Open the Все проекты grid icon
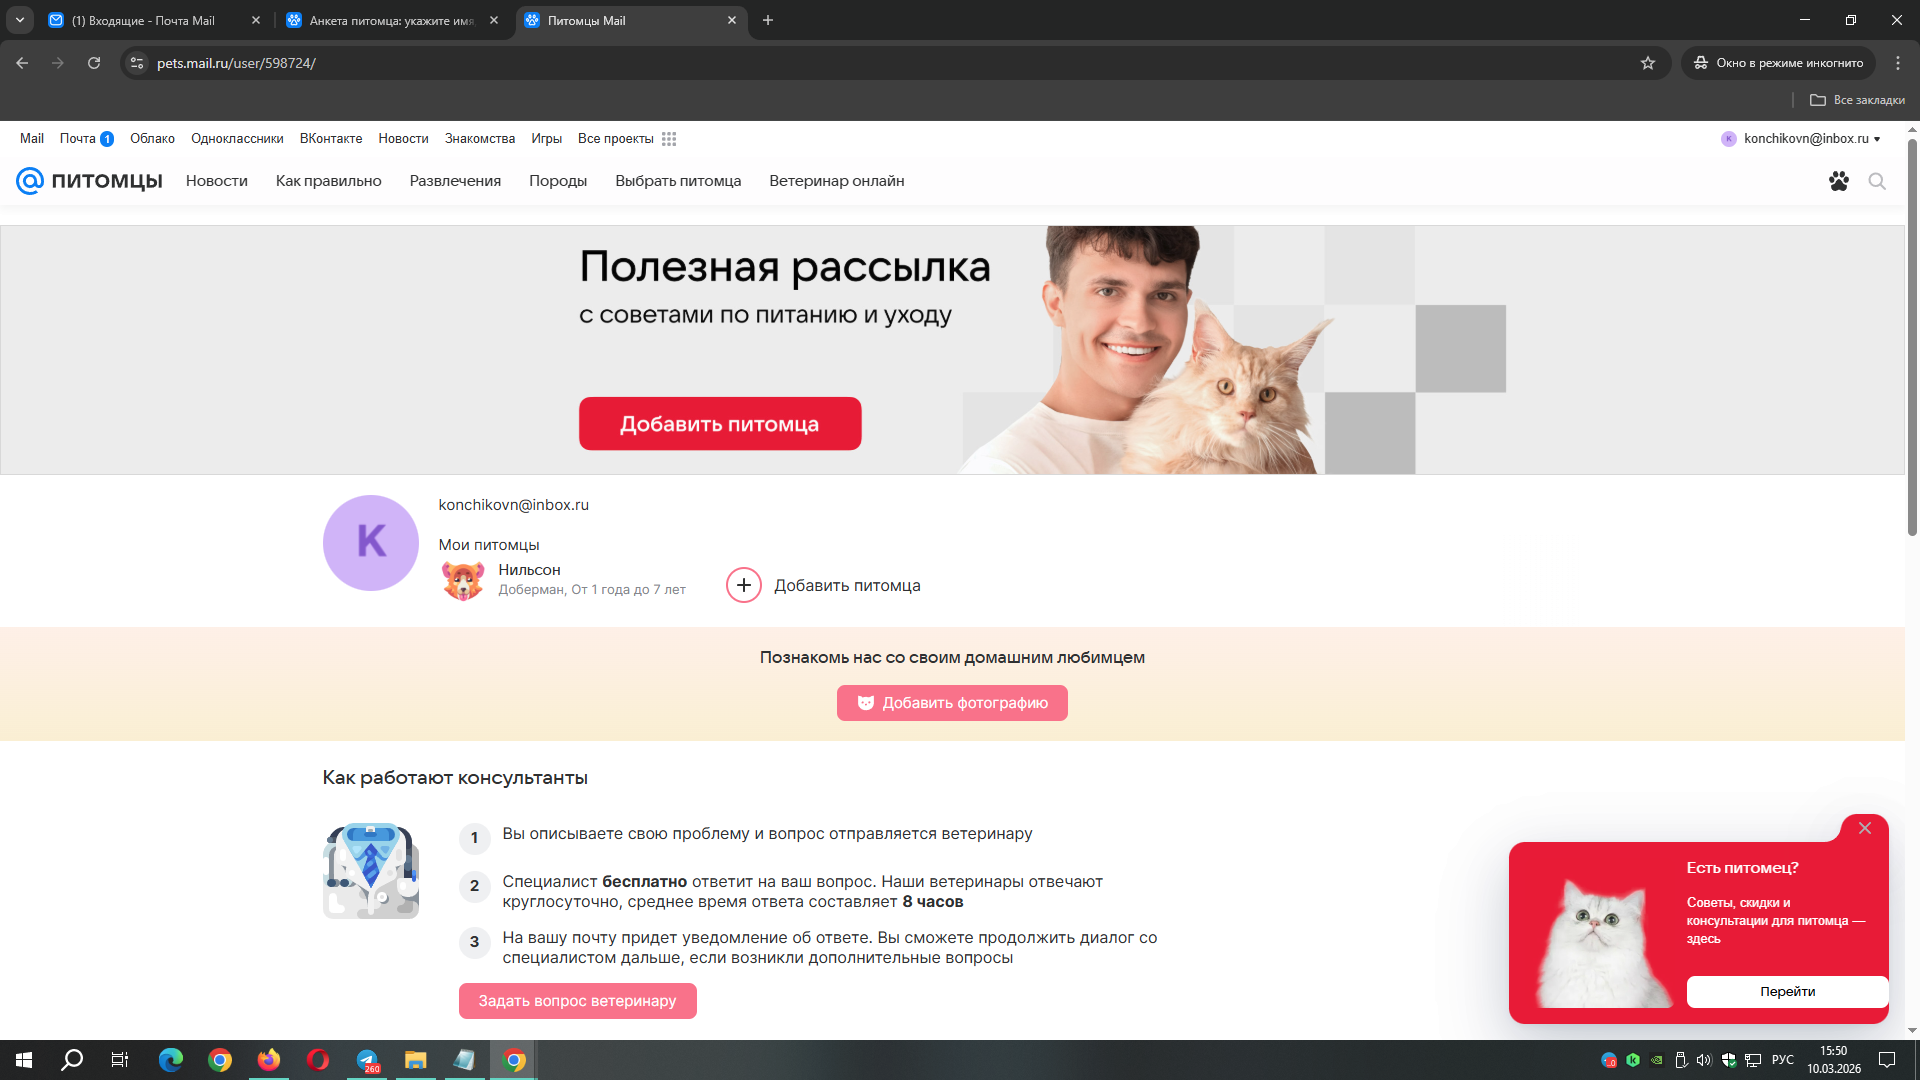 click(x=669, y=139)
